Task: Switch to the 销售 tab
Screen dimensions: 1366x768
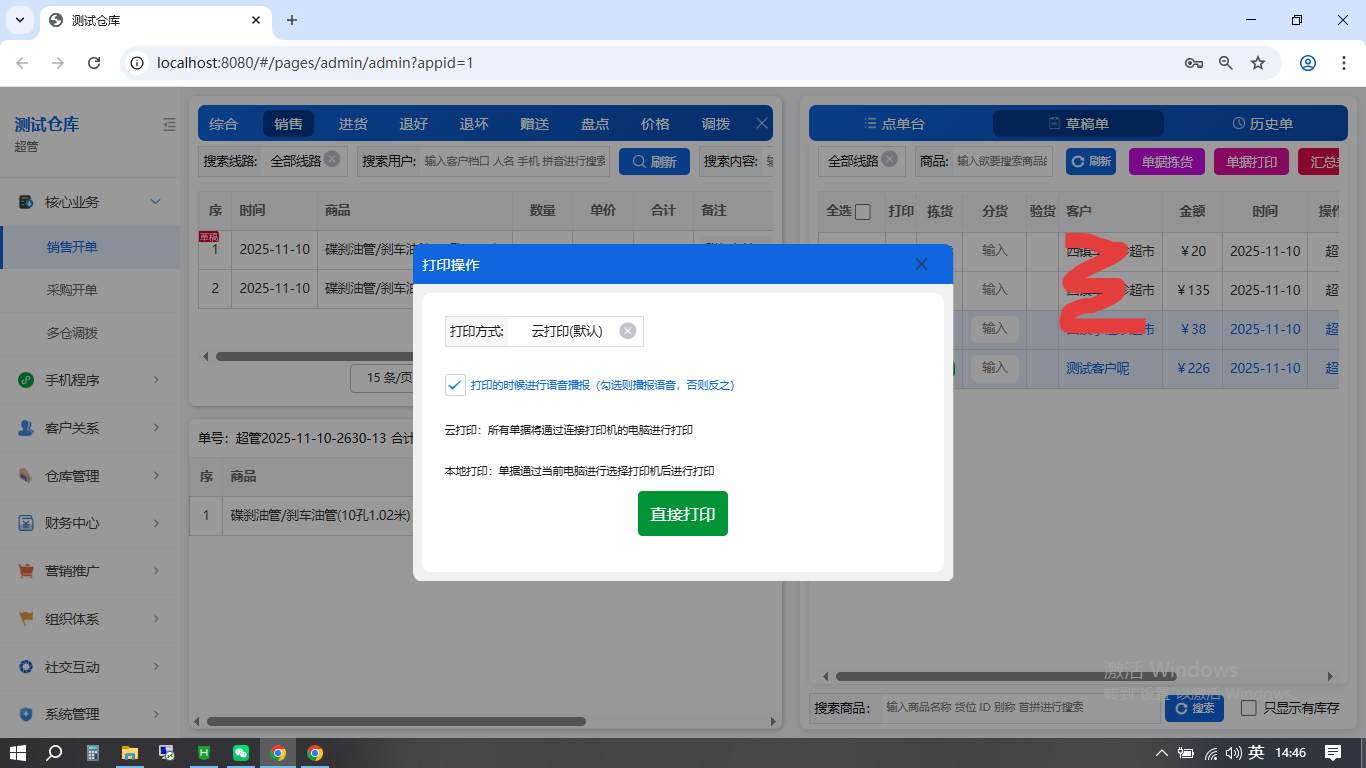Action: [x=290, y=123]
